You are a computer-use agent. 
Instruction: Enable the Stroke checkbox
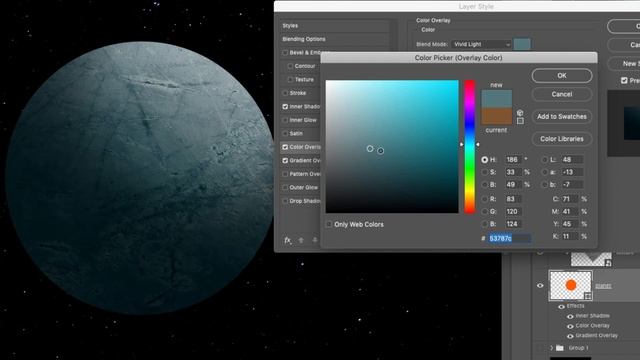click(285, 93)
